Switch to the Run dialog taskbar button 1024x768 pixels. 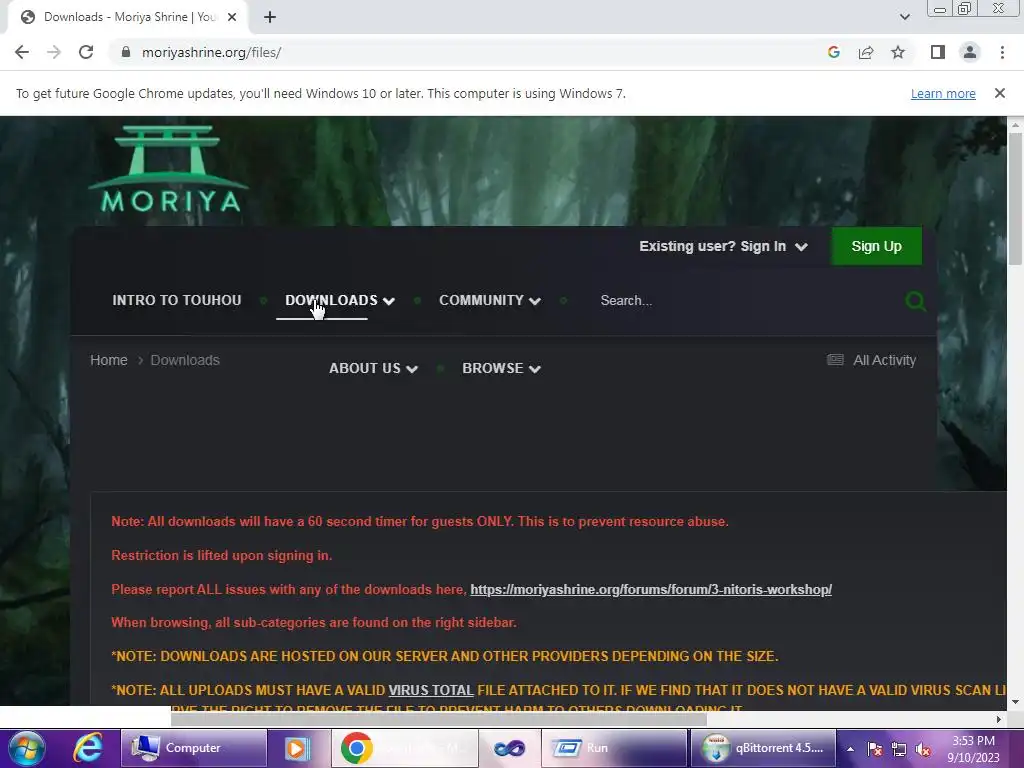(614, 748)
